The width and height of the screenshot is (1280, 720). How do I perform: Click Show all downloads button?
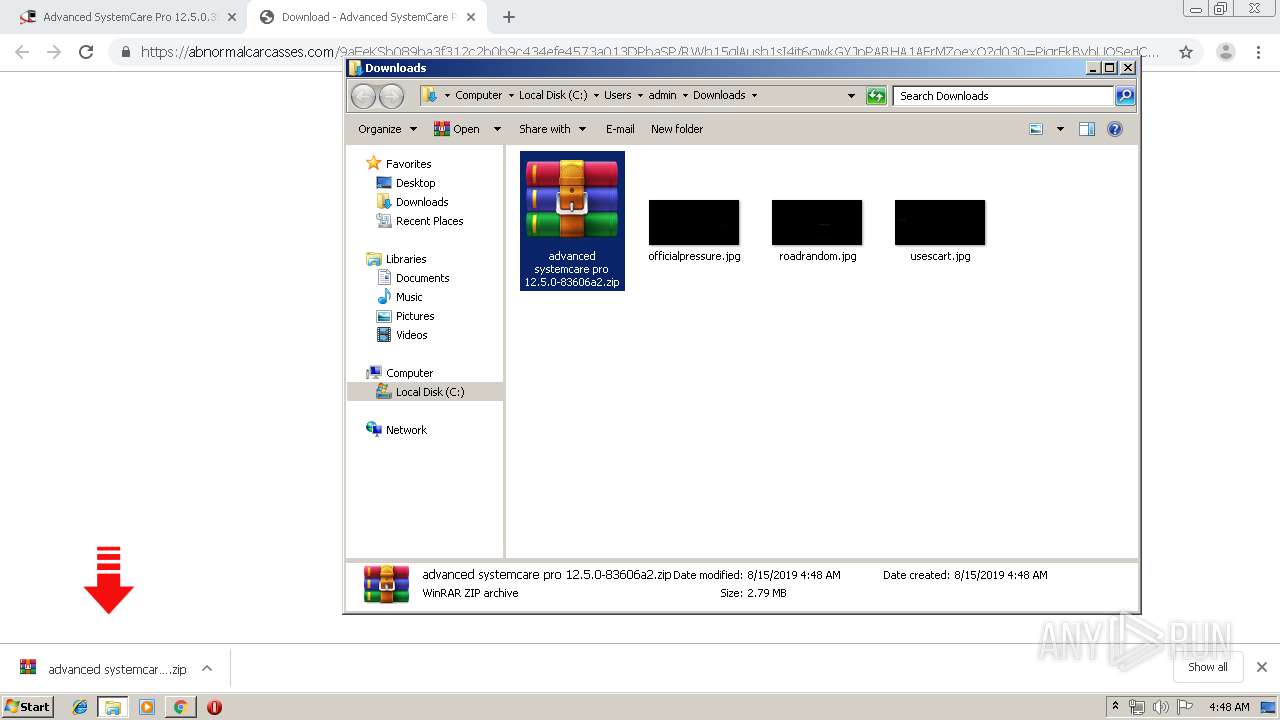coord(1207,667)
